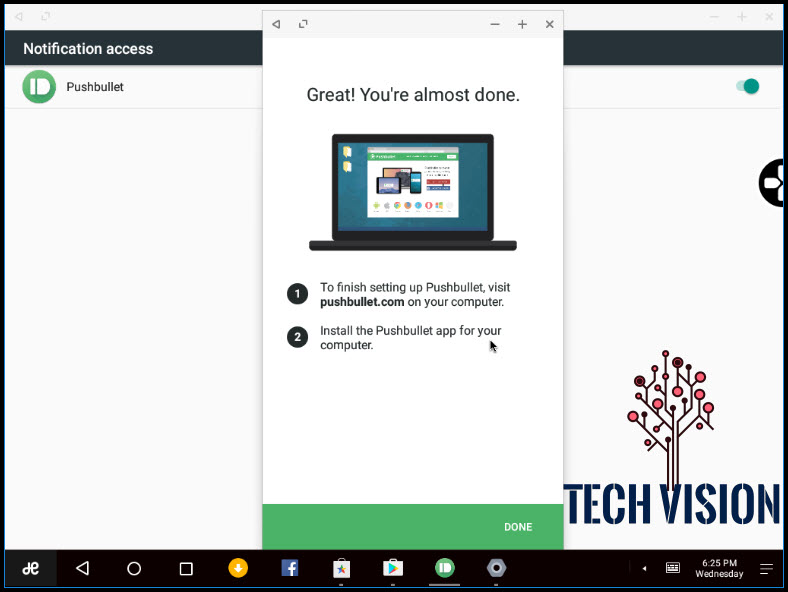Maximize the Pushbullet window with plus icon
788x592 pixels.
[x=522, y=24]
